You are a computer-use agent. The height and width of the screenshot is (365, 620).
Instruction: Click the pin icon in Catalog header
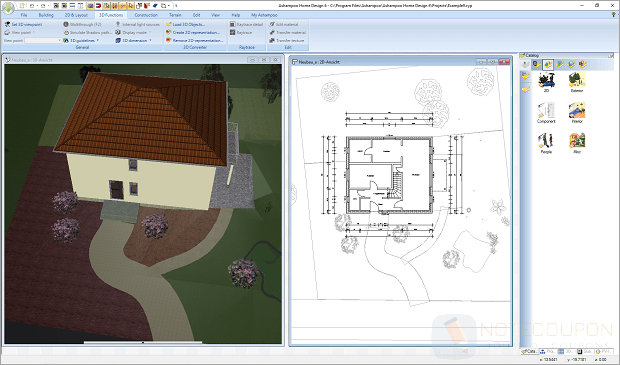click(x=611, y=56)
